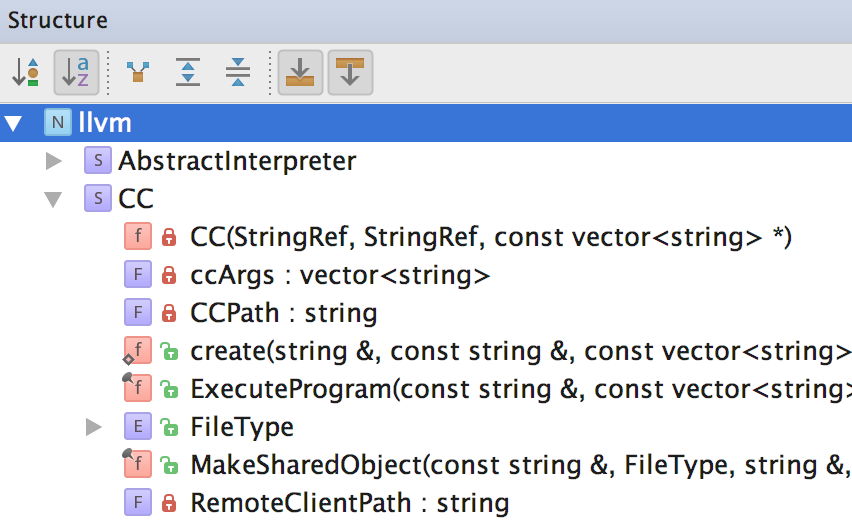
Task: Click the create function icon
Action: pyautogui.click(x=137, y=351)
